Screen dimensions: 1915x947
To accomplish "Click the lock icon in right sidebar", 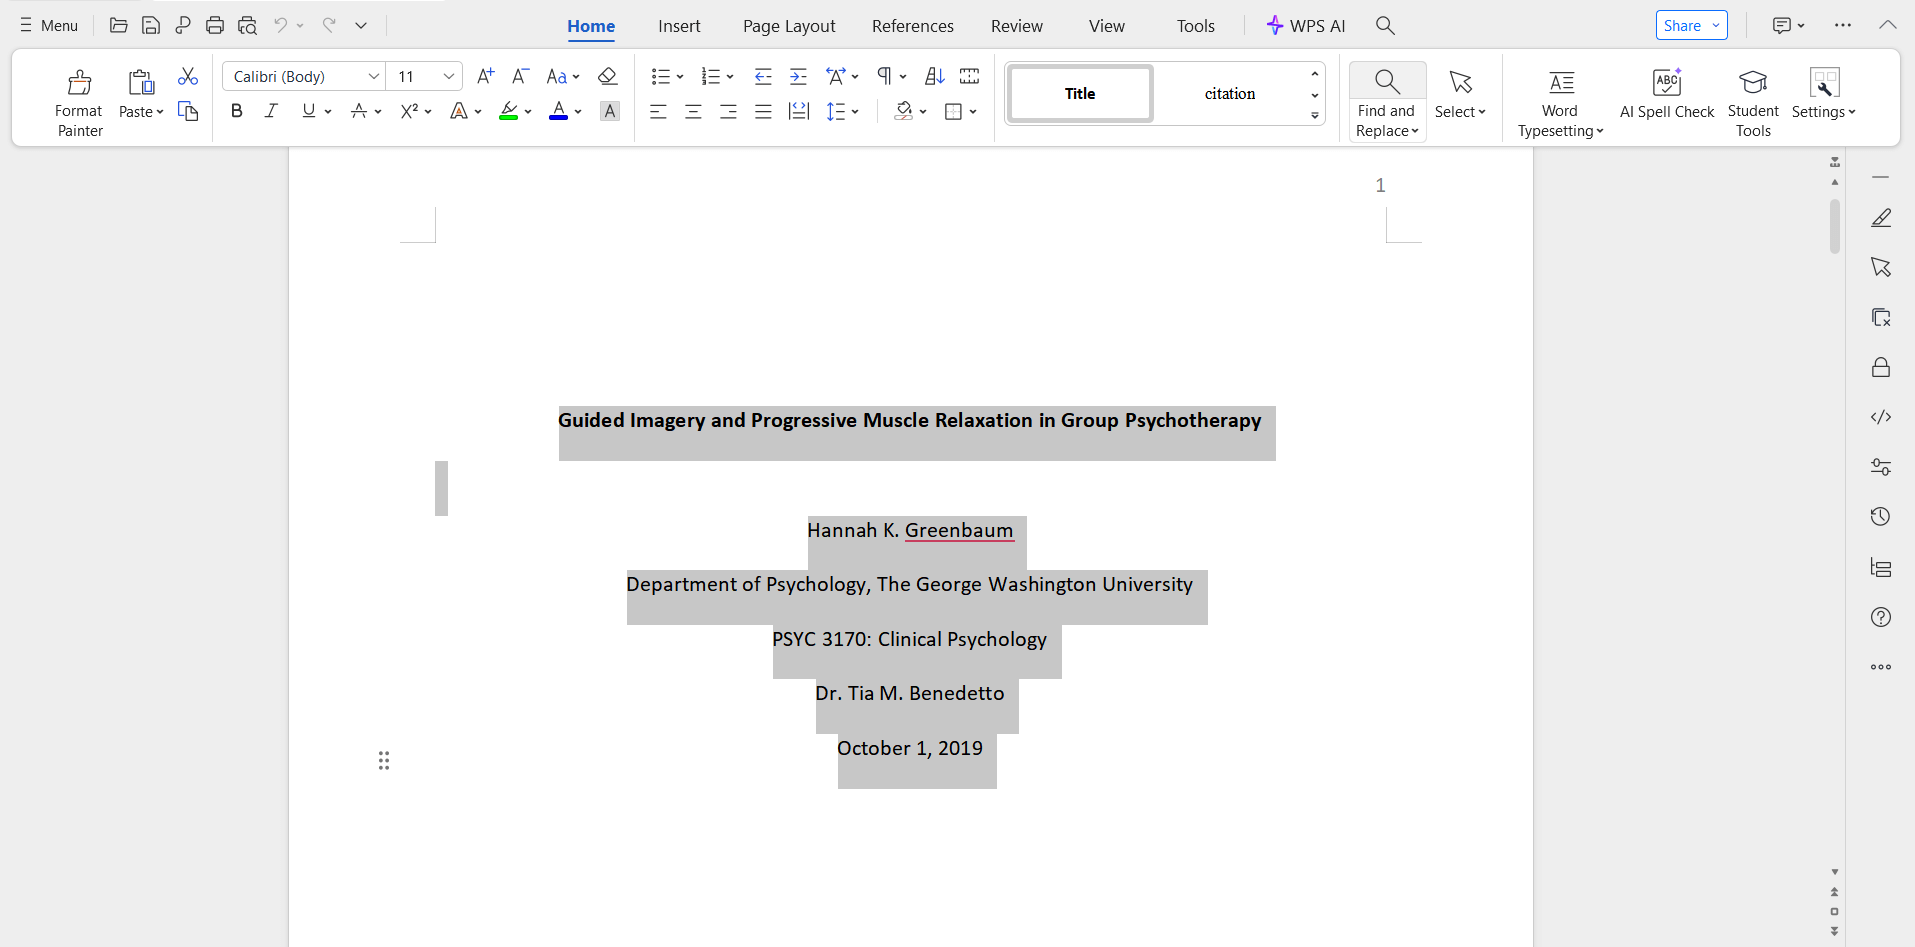I will [1881, 367].
